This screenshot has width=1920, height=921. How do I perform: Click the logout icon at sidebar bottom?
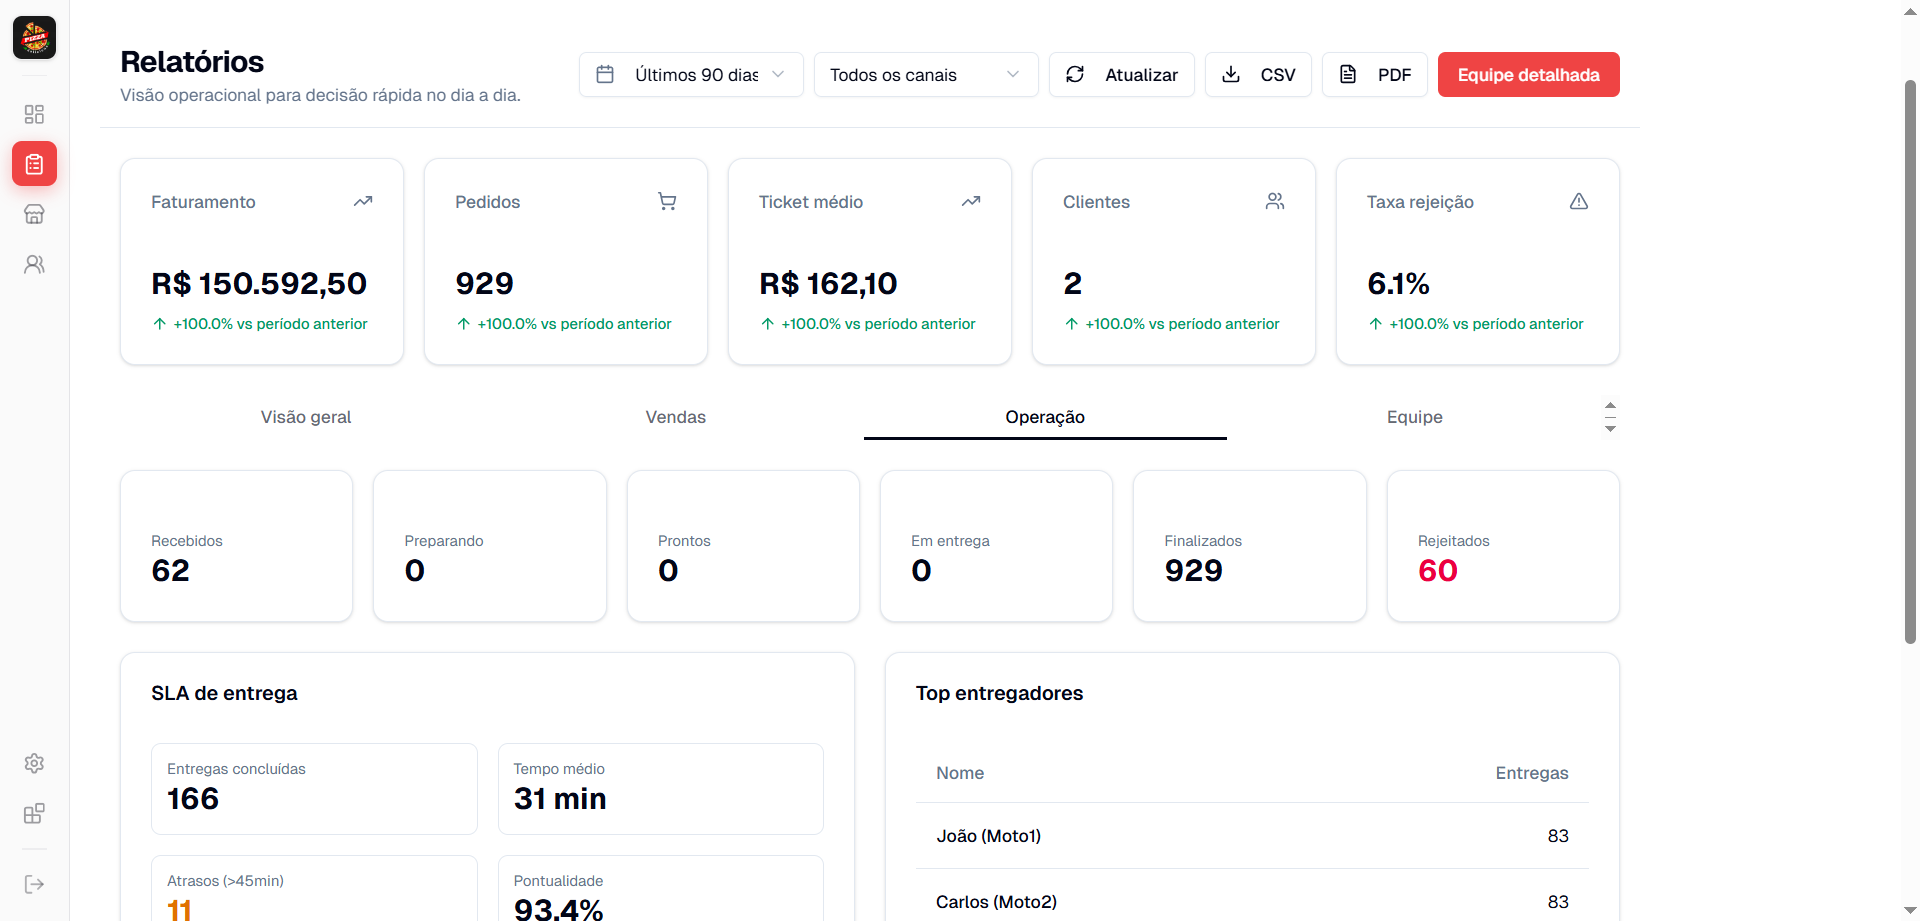[x=34, y=884]
